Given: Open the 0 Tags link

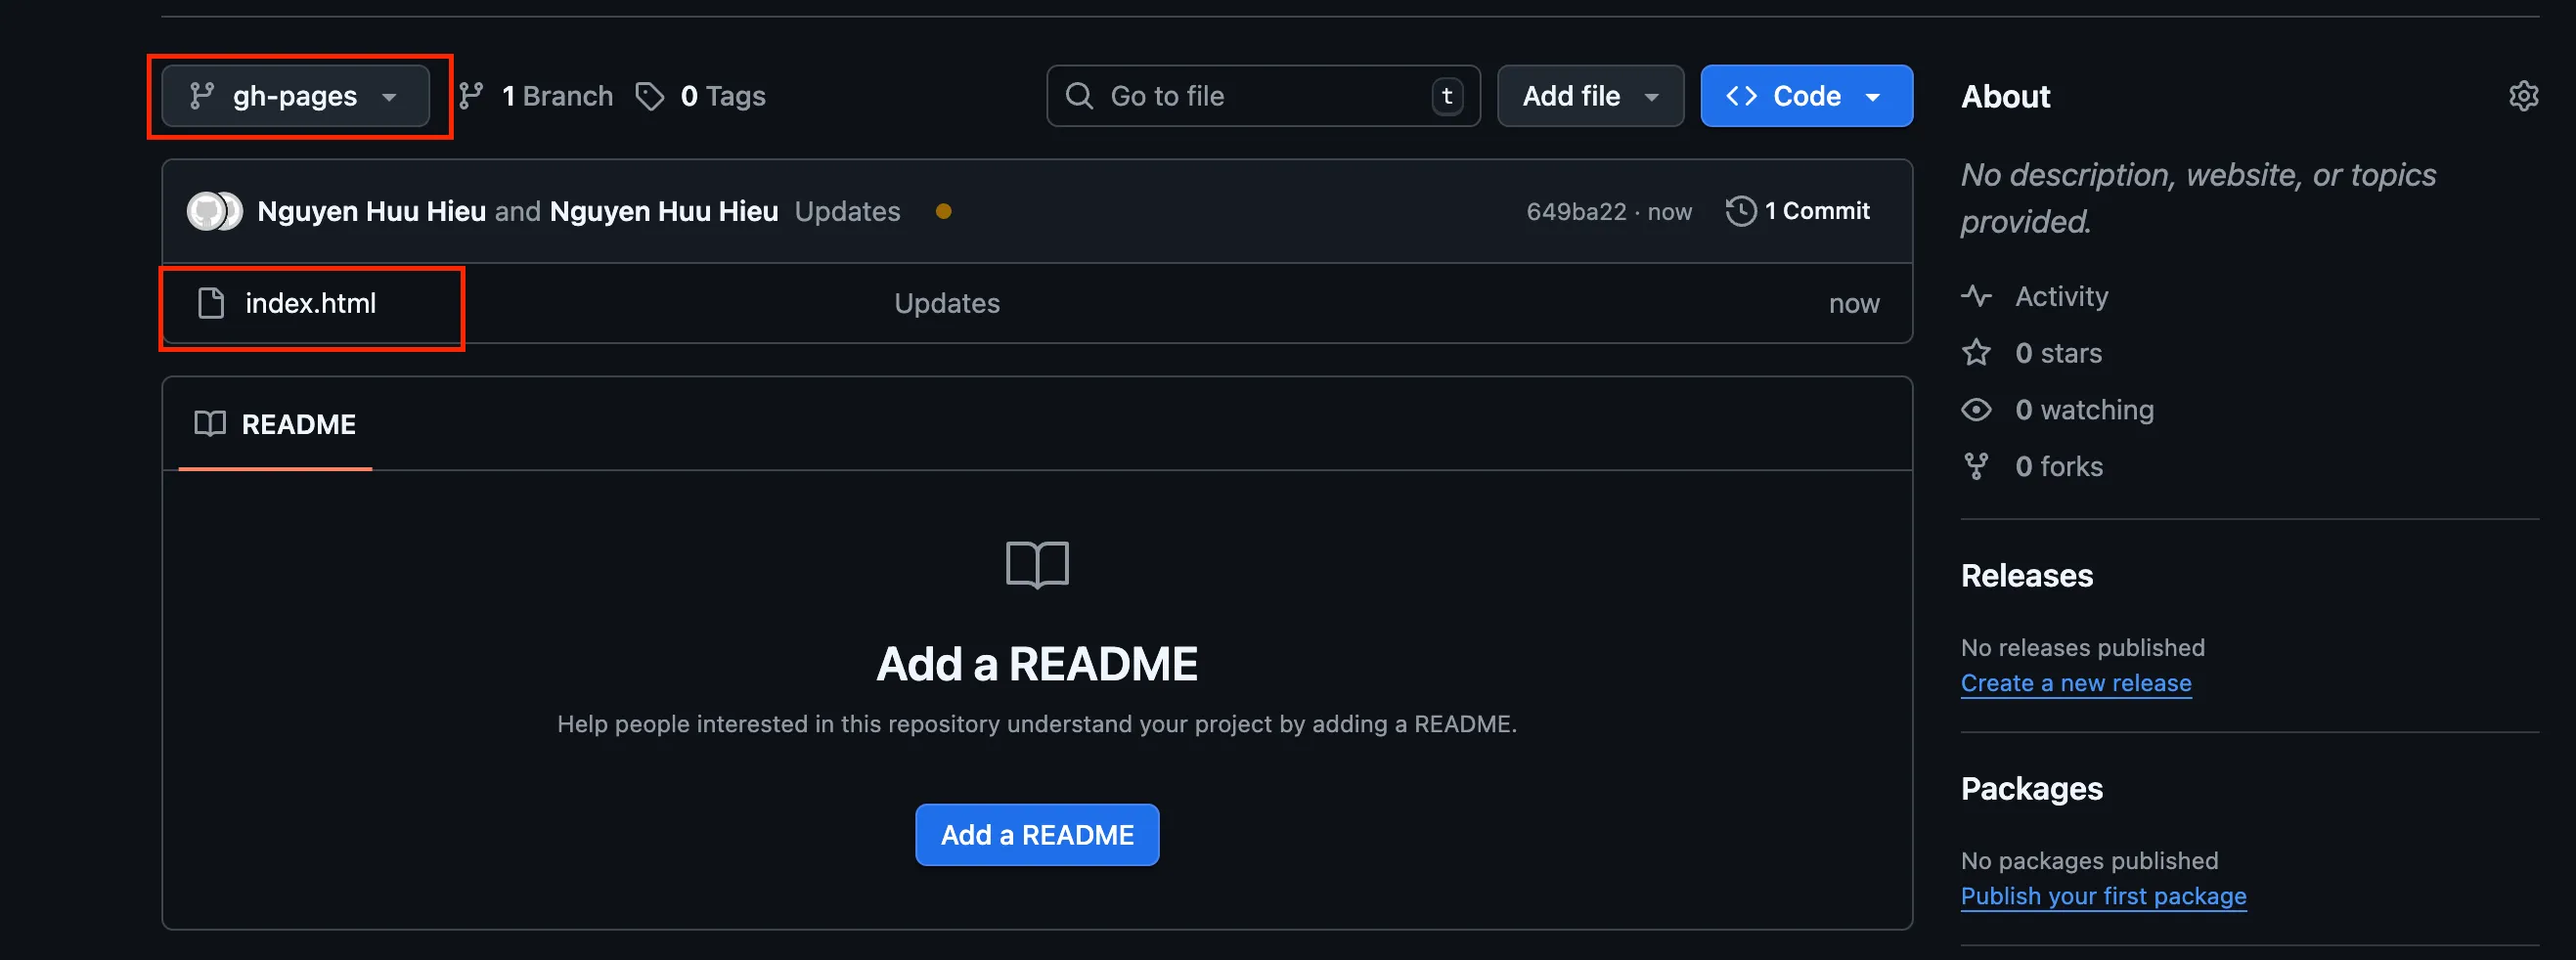Looking at the screenshot, I should [701, 96].
